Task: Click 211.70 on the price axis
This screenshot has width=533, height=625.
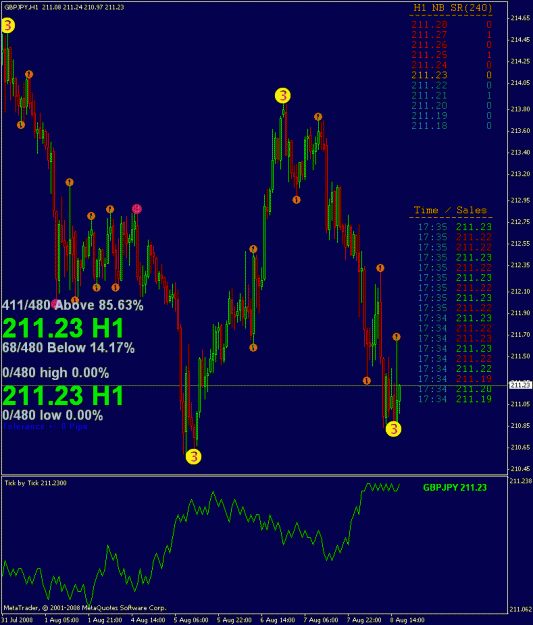Action: coord(520,334)
